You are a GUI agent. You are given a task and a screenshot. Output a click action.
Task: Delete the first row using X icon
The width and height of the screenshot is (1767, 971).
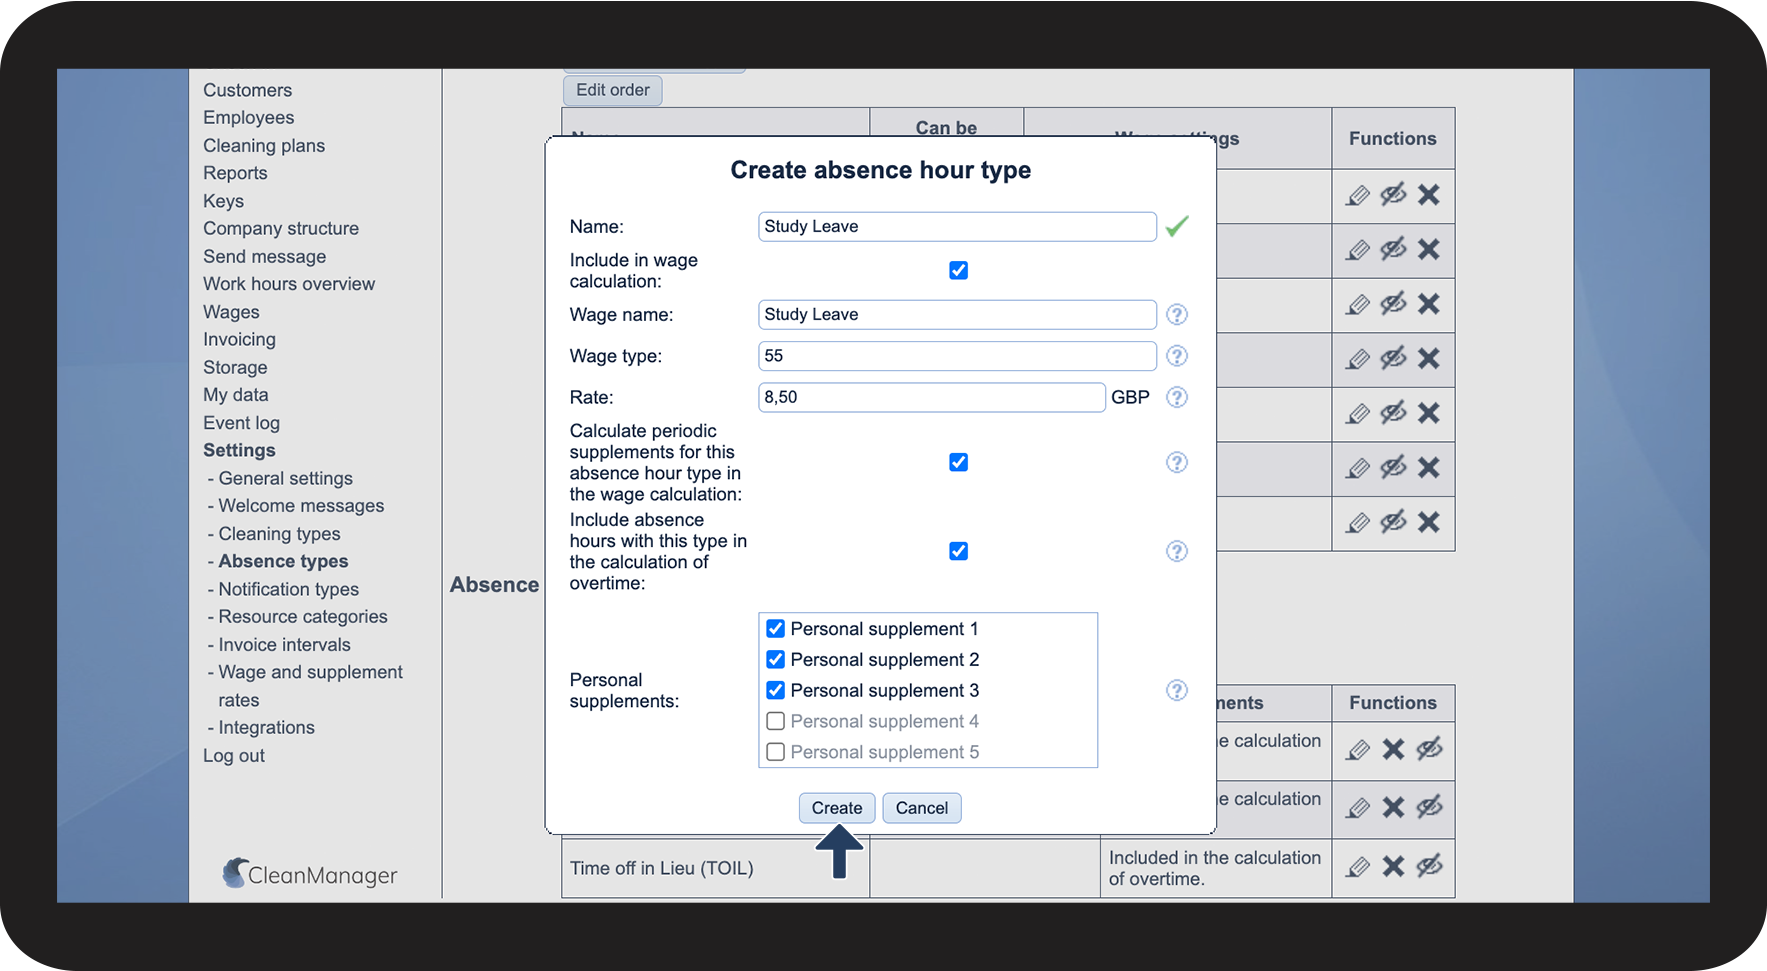tap(1428, 195)
